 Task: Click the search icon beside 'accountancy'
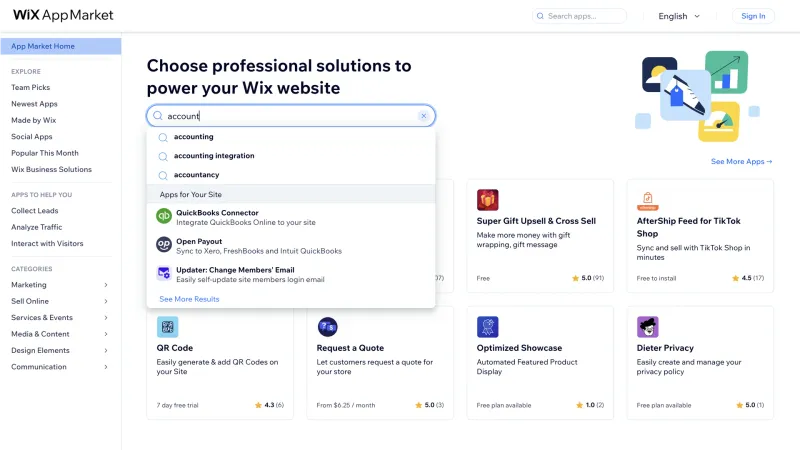[163, 176]
